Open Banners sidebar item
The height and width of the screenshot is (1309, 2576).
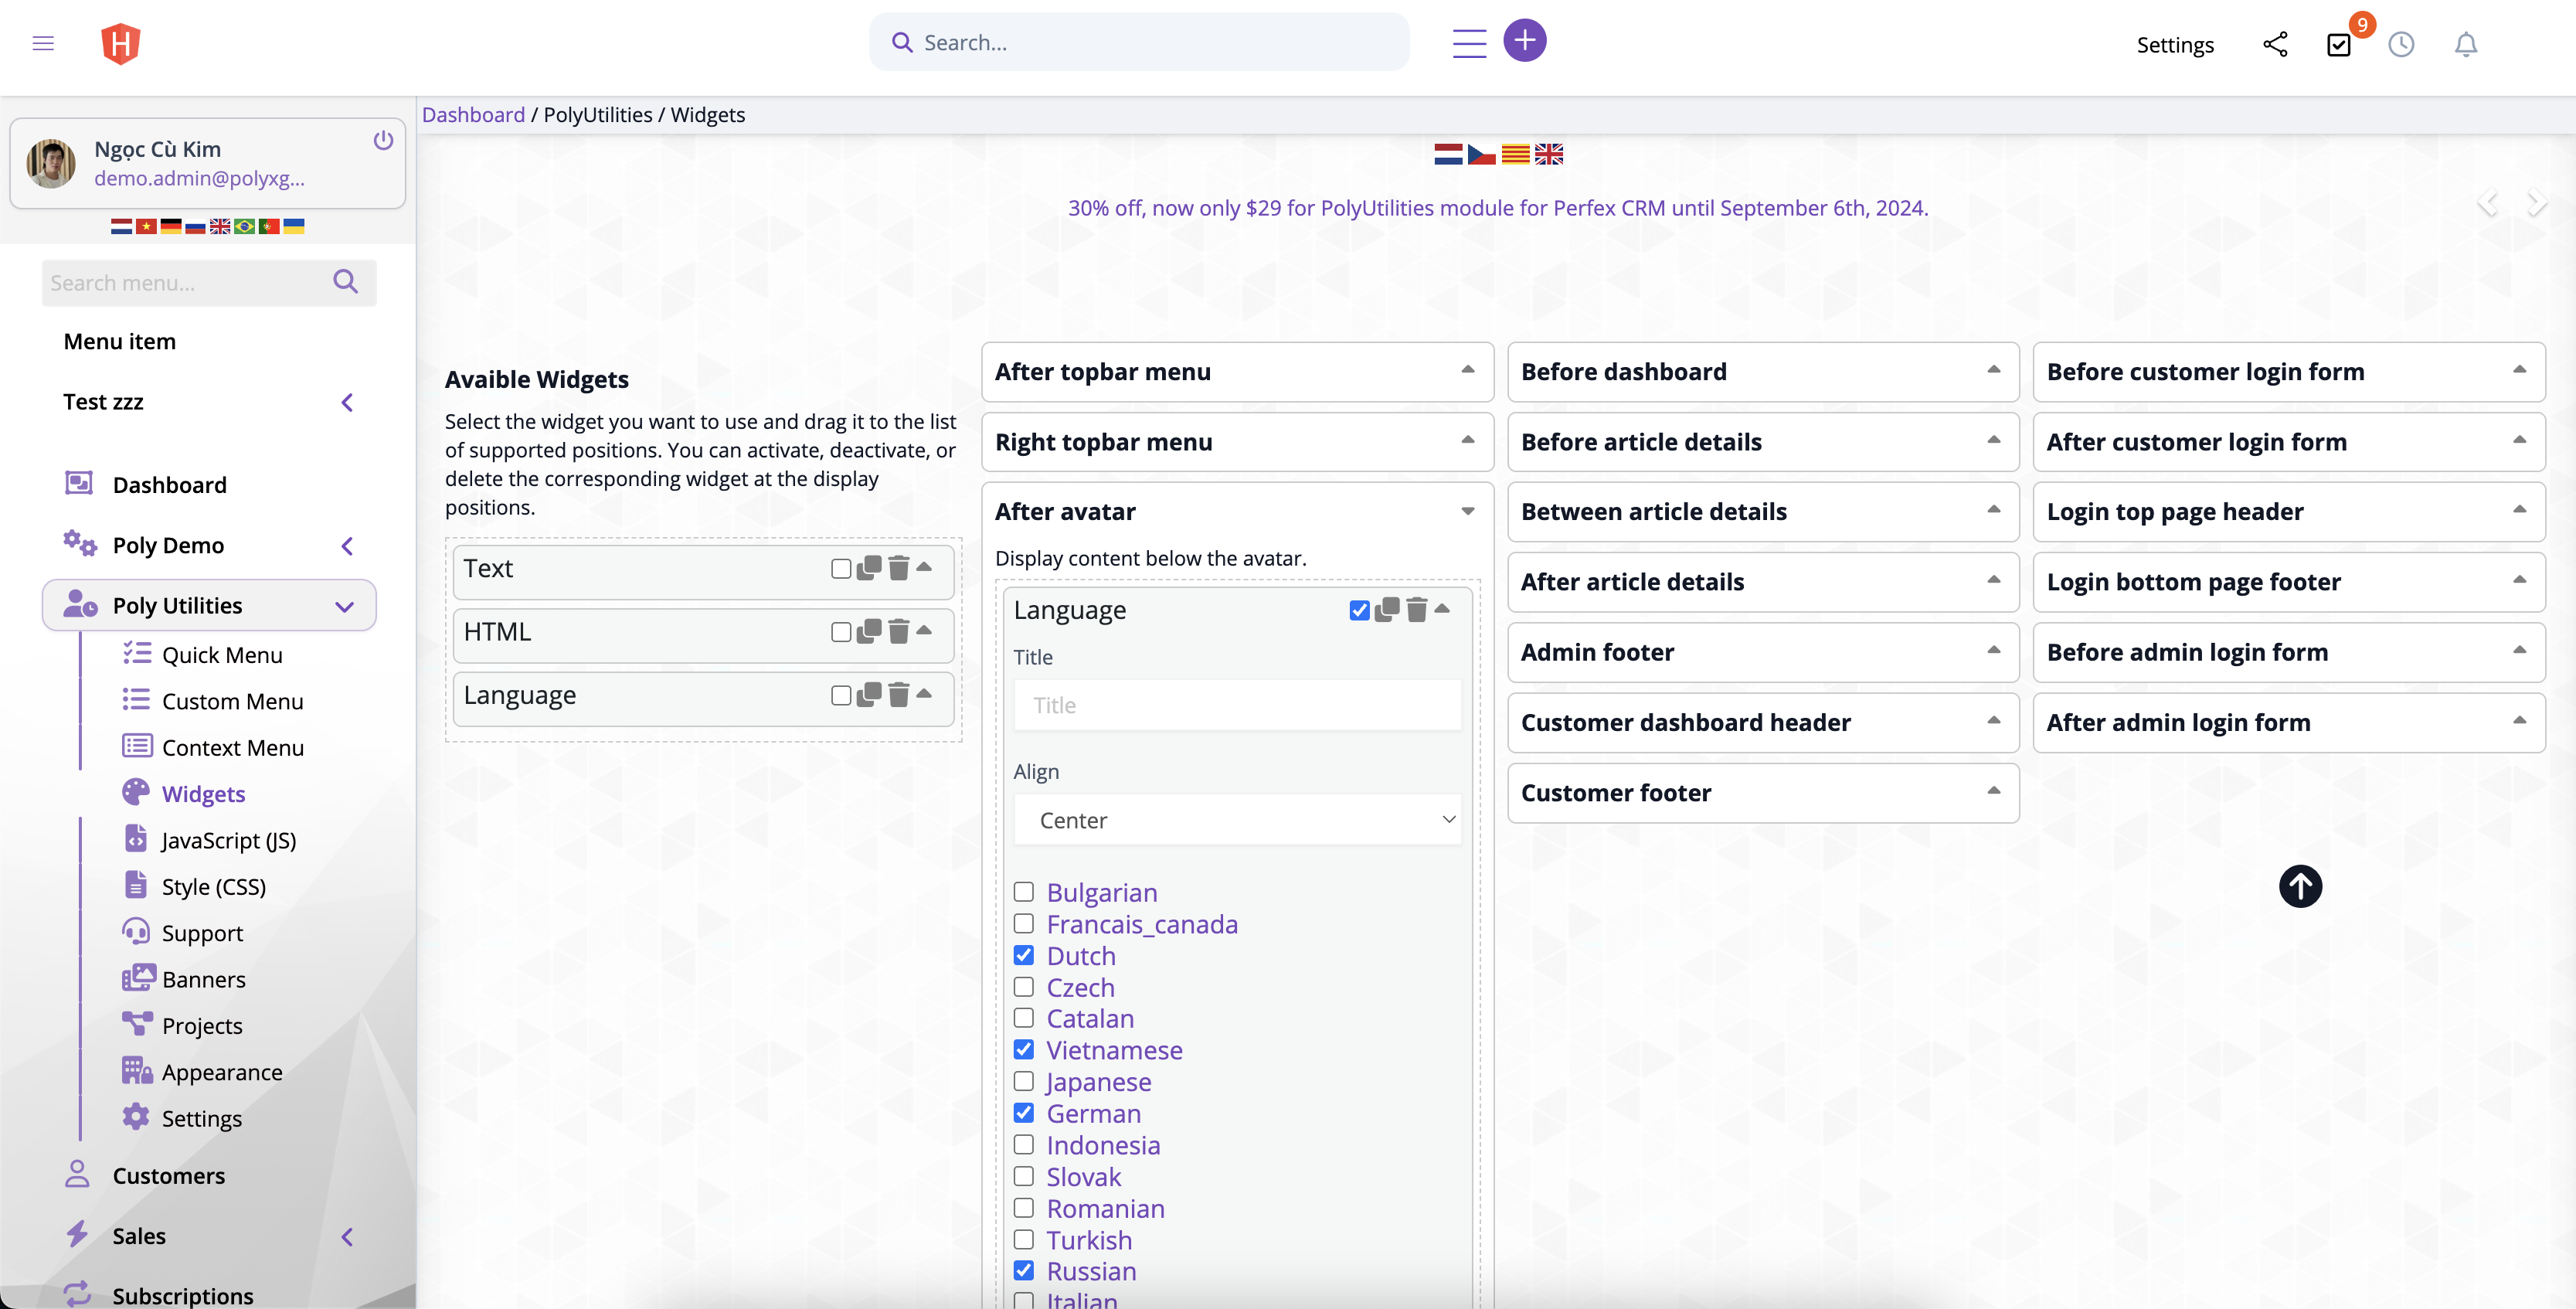tap(203, 979)
